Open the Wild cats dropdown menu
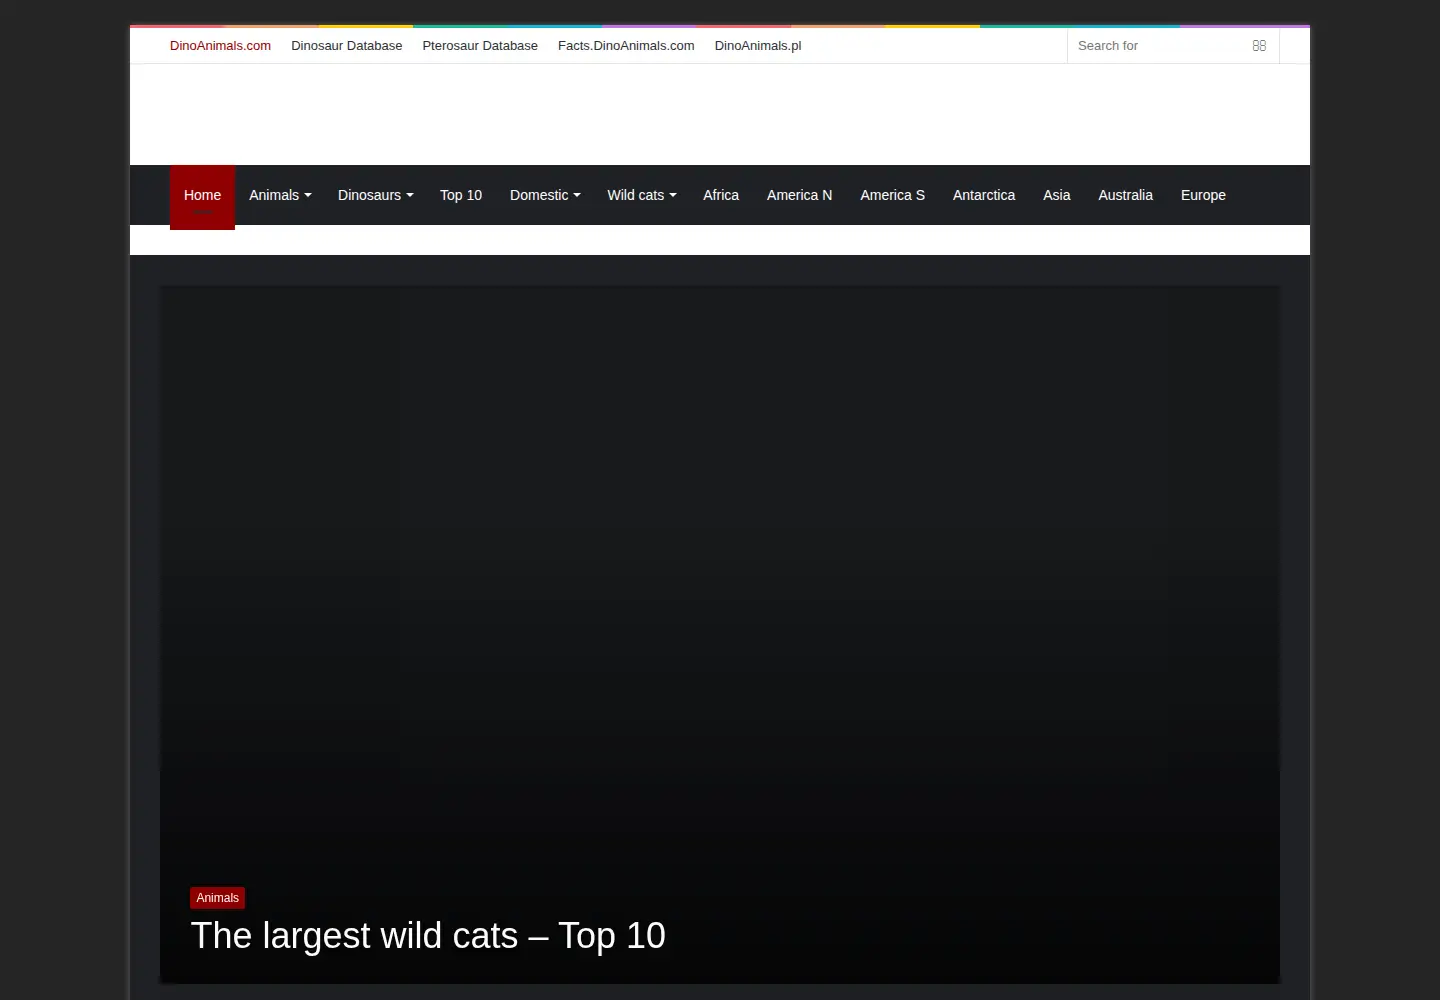This screenshot has height=1000, width=1440. click(x=642, y=195)
